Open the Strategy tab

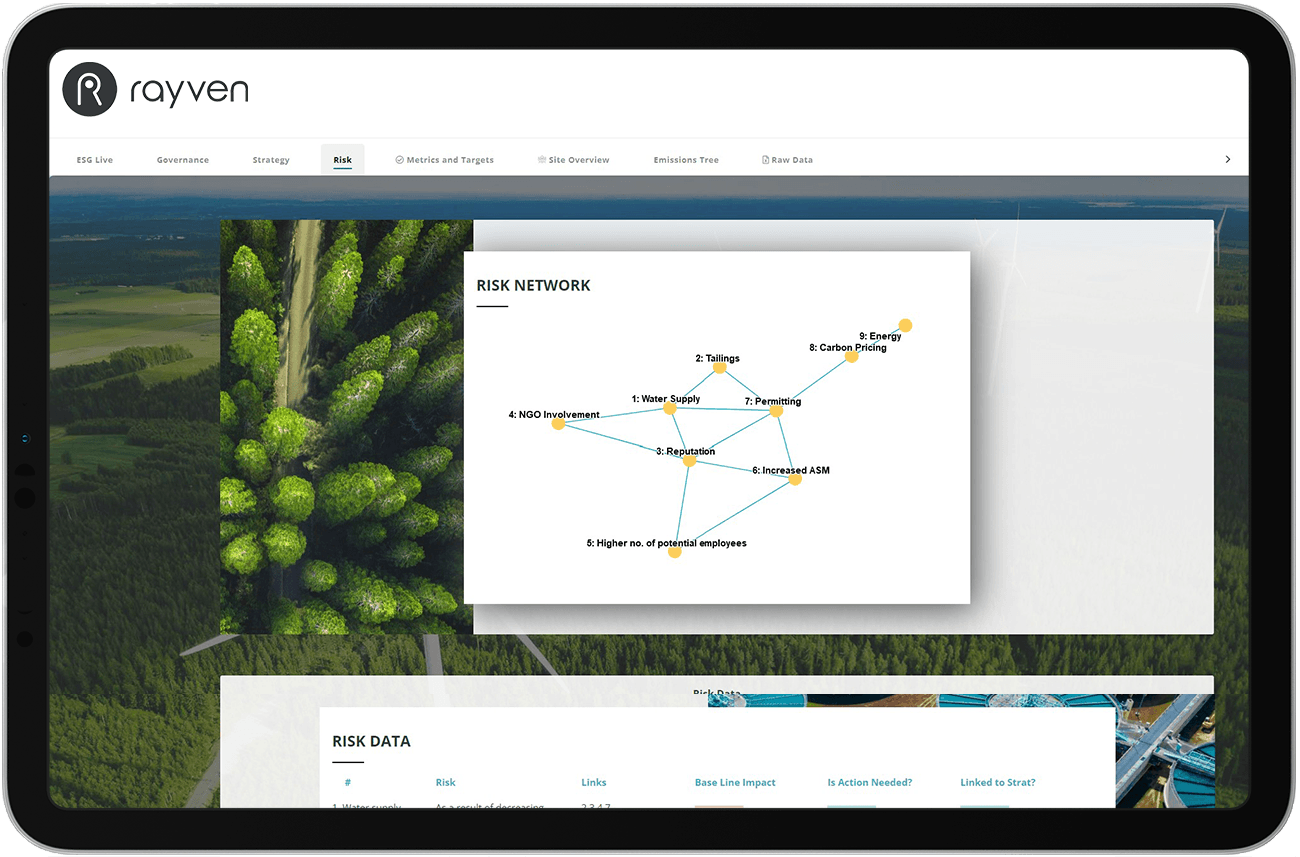[x=271, y=160]
